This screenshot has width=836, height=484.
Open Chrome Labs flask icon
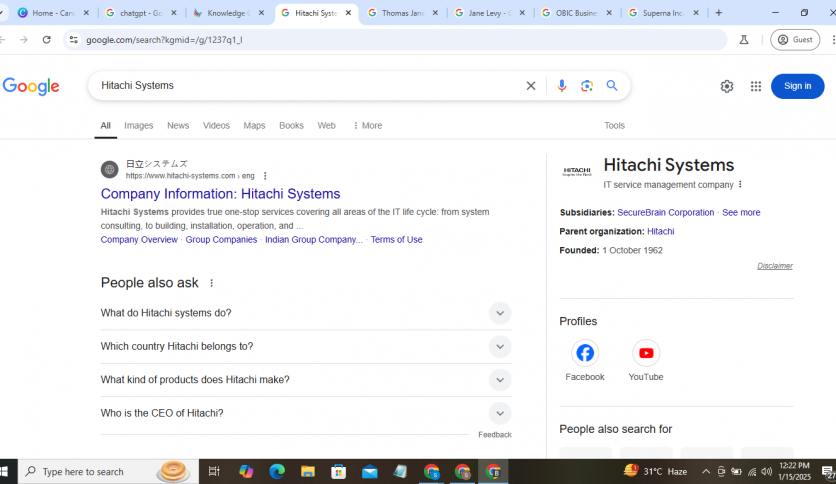tap(744, 39)
